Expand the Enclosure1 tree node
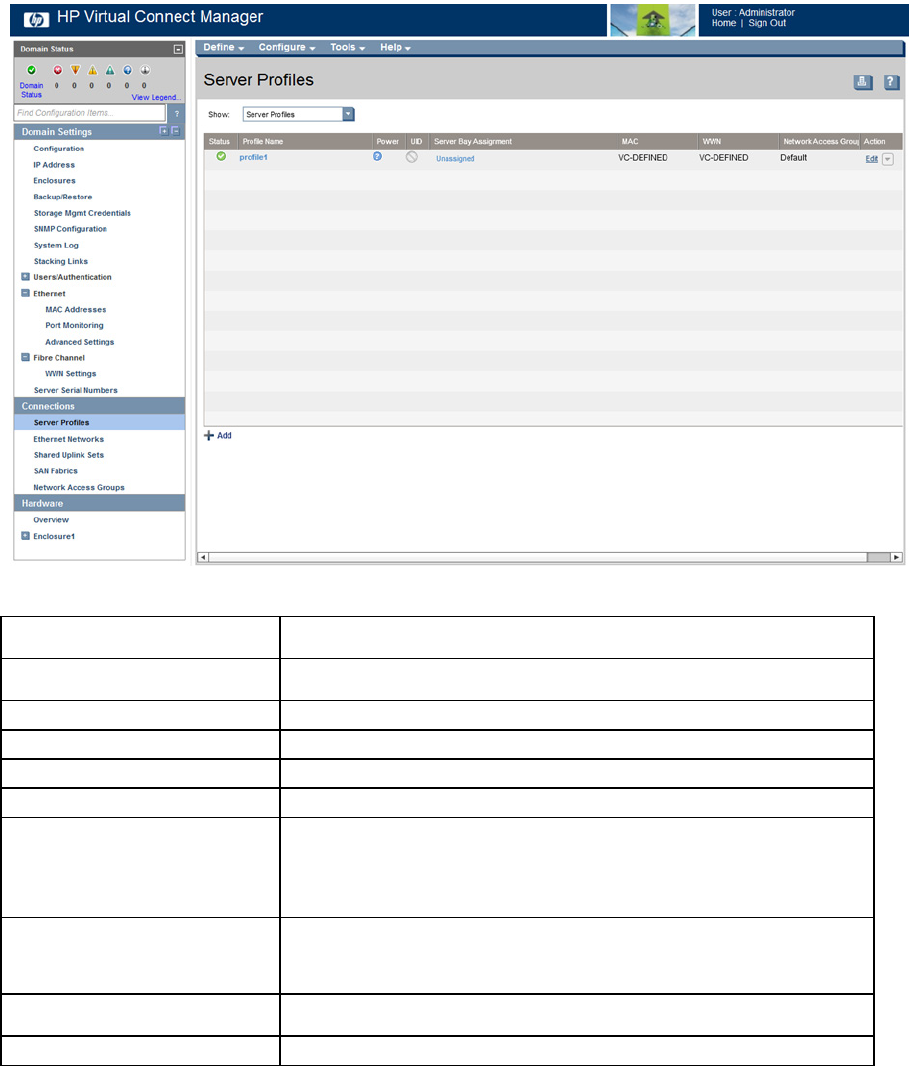Screen dimensions: 912x1066 coord(25,536)
